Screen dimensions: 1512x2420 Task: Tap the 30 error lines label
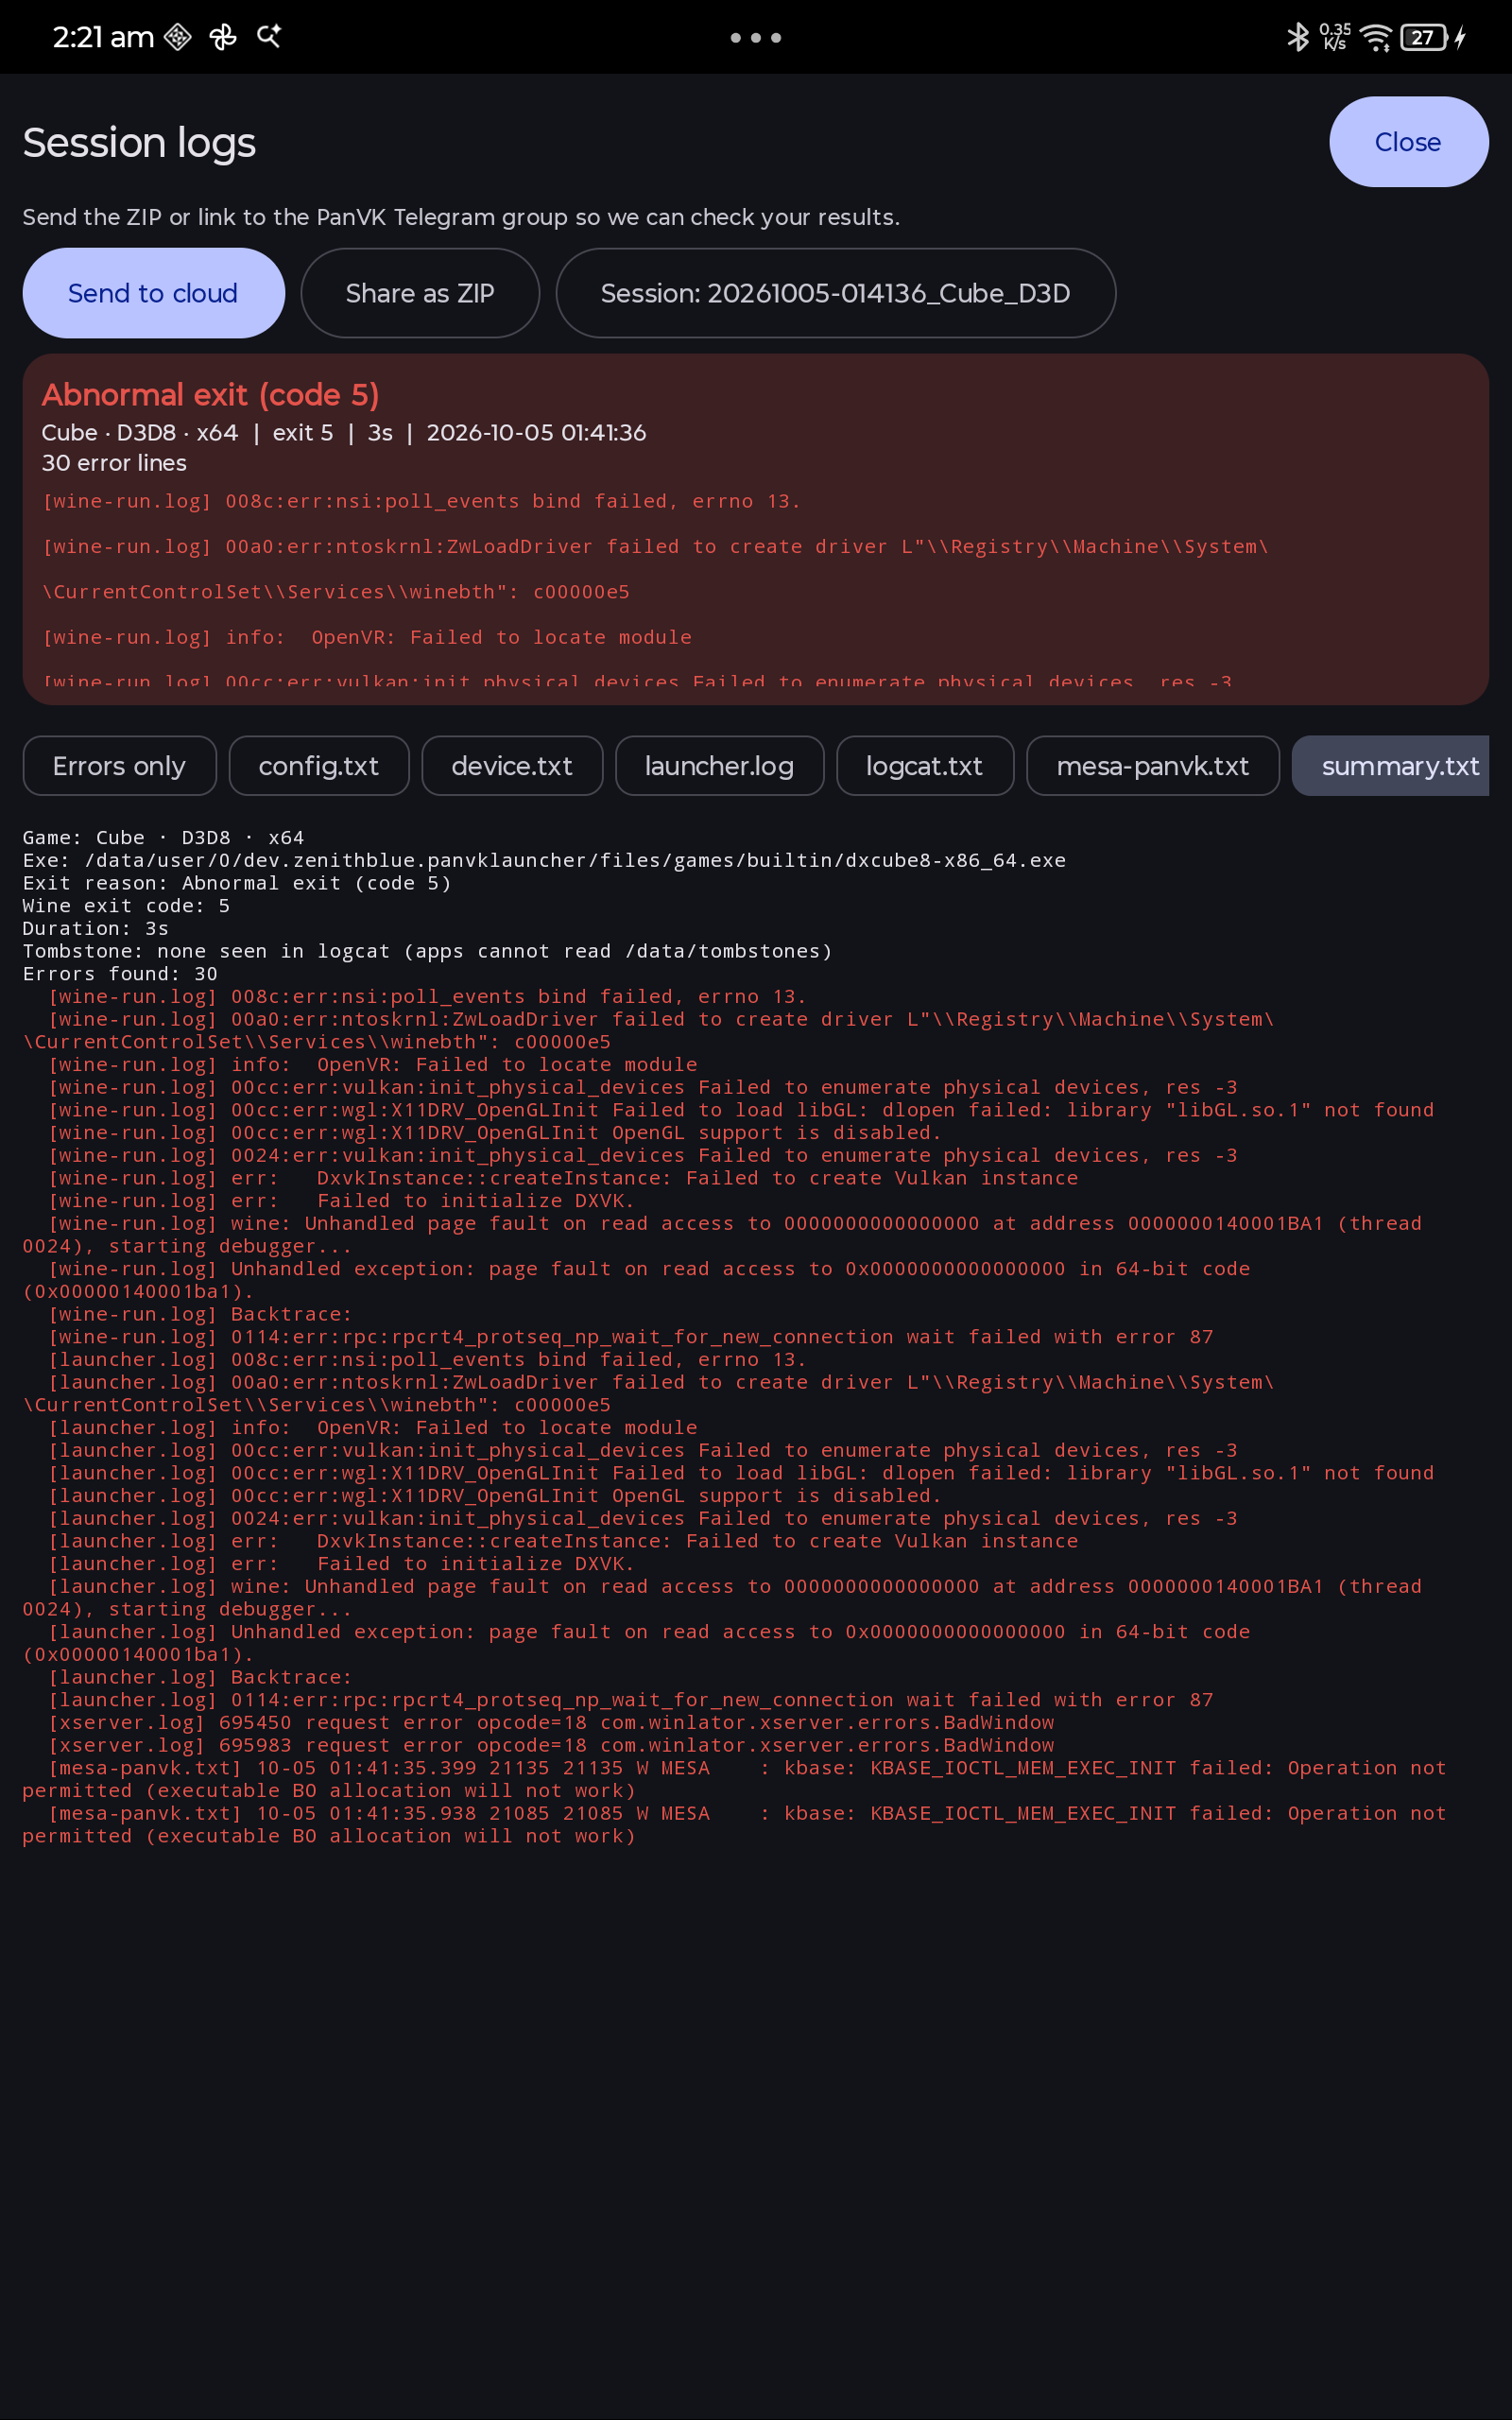click(114, 463)
